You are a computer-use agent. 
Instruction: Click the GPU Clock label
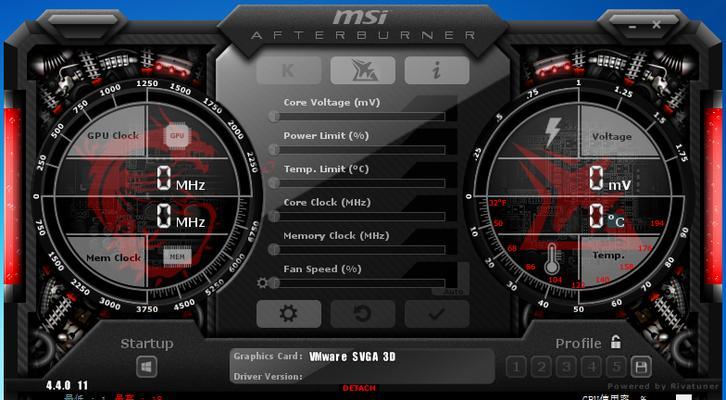point(113,136)
